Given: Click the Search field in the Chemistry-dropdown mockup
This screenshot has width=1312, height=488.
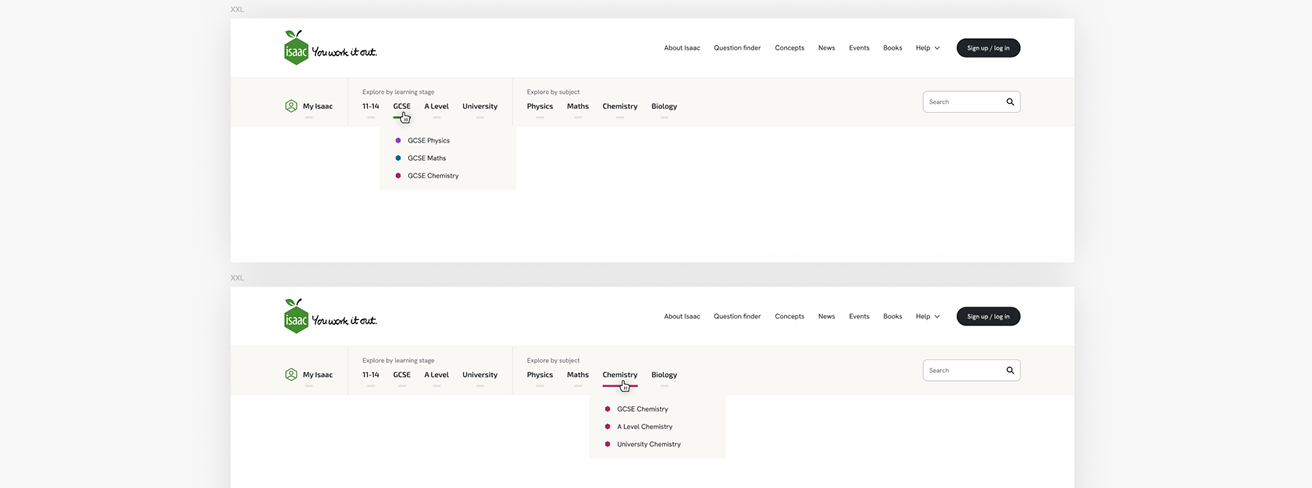Looking at the screenshot, I should [971, 370].
